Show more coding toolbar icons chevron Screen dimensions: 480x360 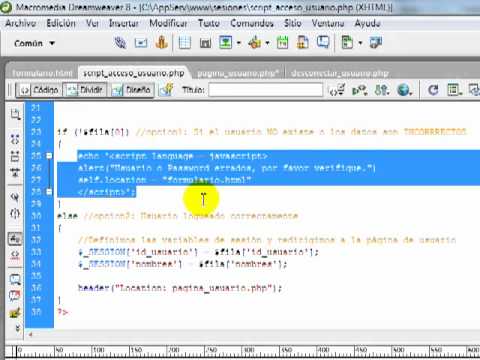tap(18, 328)
